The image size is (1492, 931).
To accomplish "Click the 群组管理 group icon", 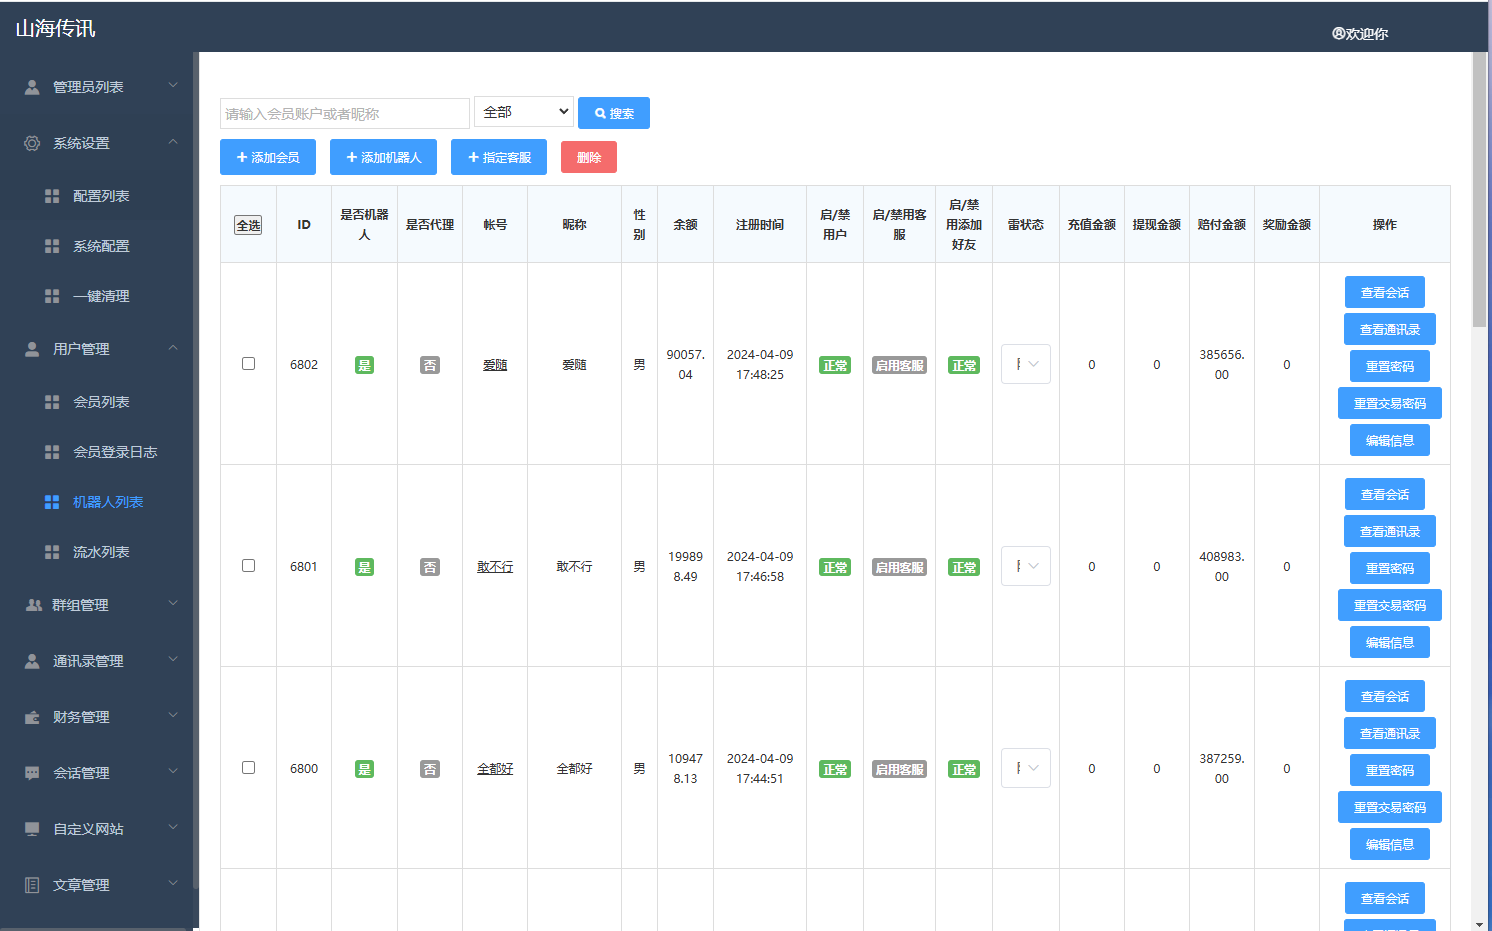I will (x=33, y=605).
